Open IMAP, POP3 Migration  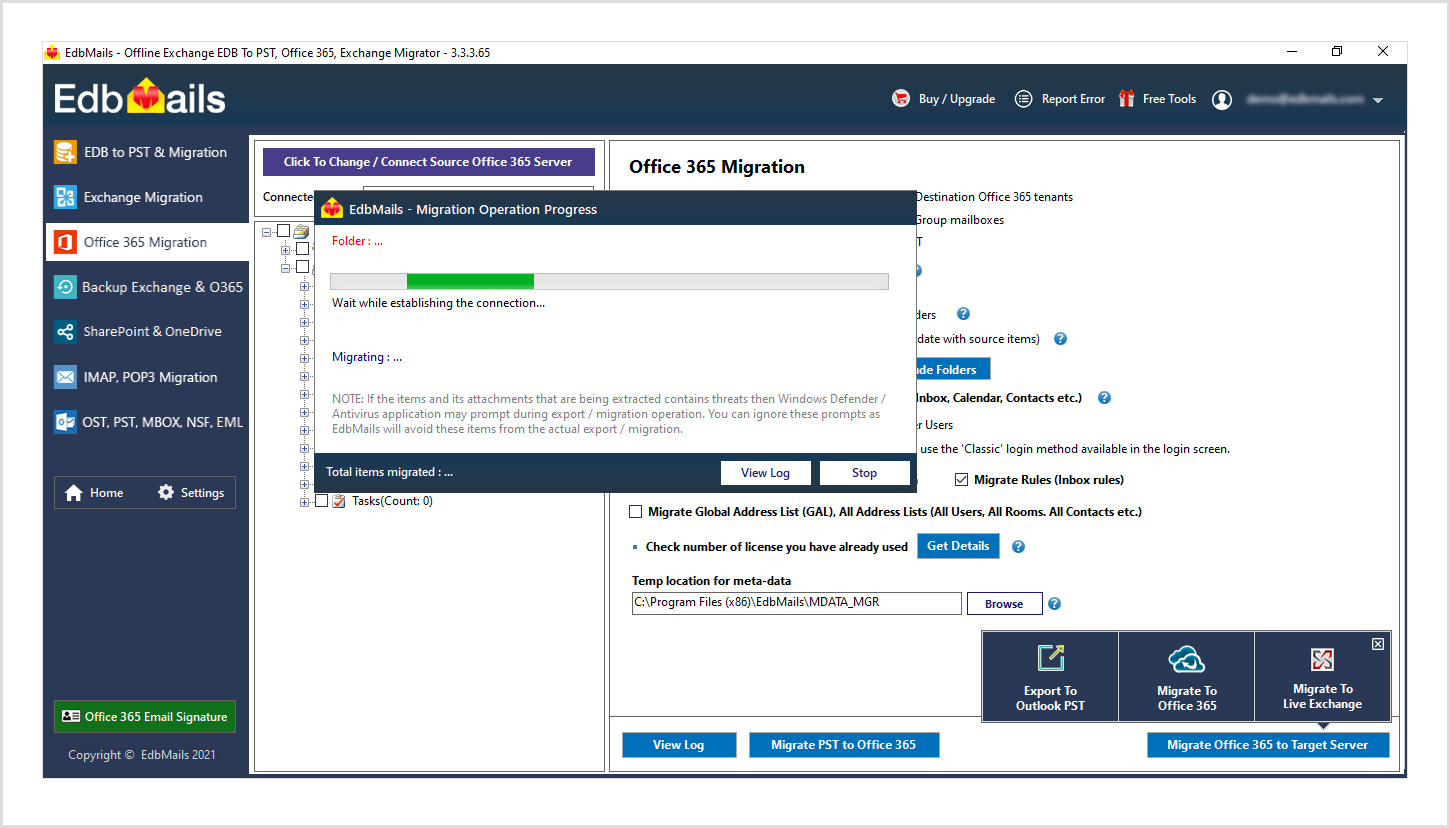pos(147,377)
